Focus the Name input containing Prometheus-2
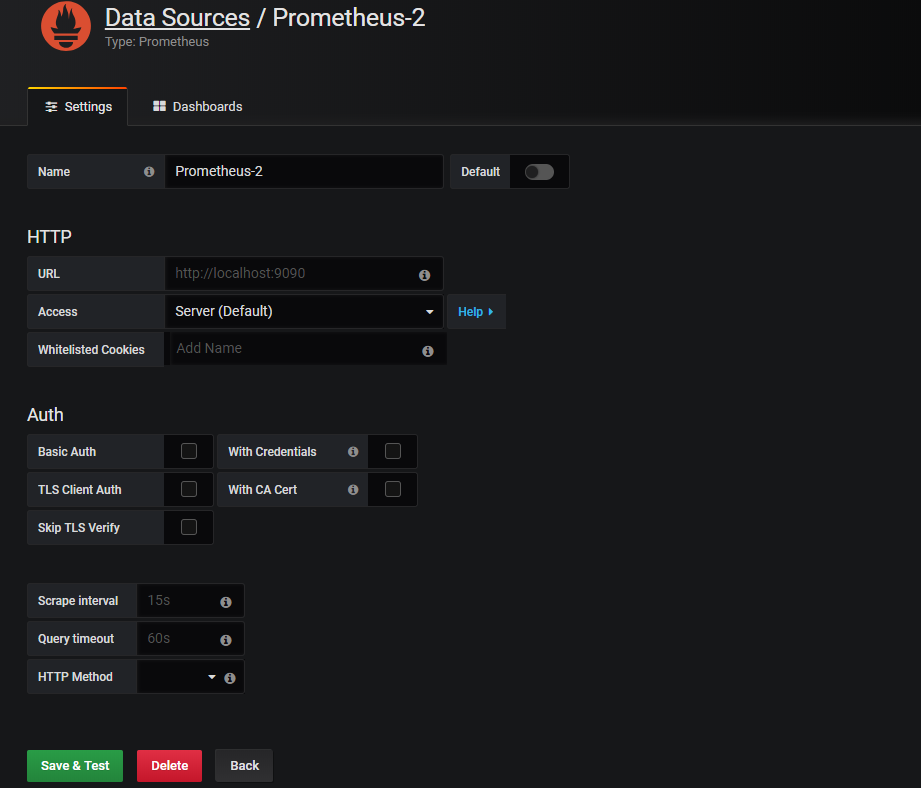921x788 pixels. tap(304, 171)
